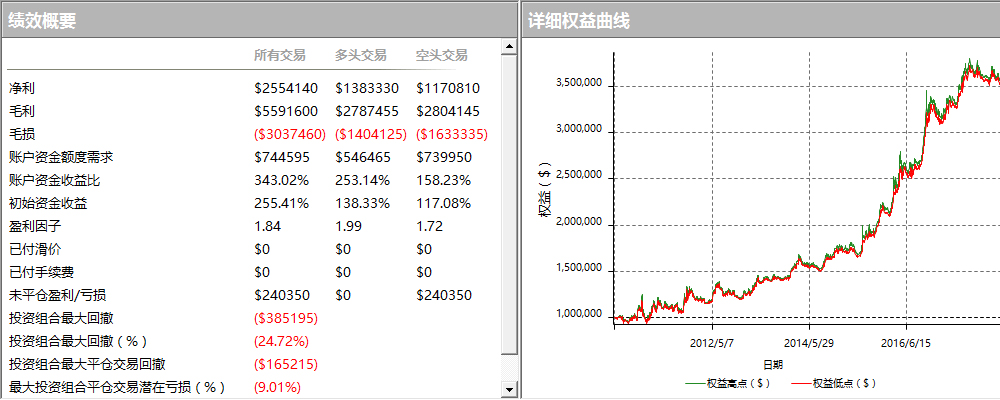The width and height of the screenshot is (1000, 400).
Task: Click the 账户资金收益比 value 343.02%
Action: [281, 180]
